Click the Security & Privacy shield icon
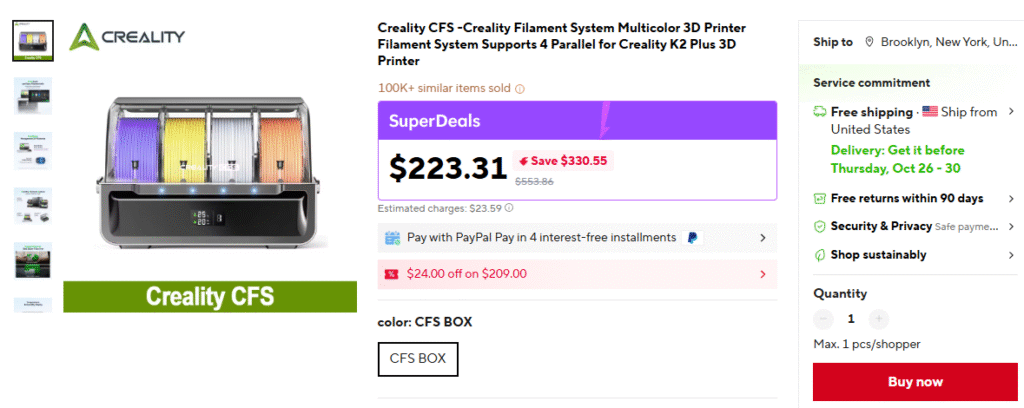Viewport: 1024px width, 408px height. click(x=820, y=227)
